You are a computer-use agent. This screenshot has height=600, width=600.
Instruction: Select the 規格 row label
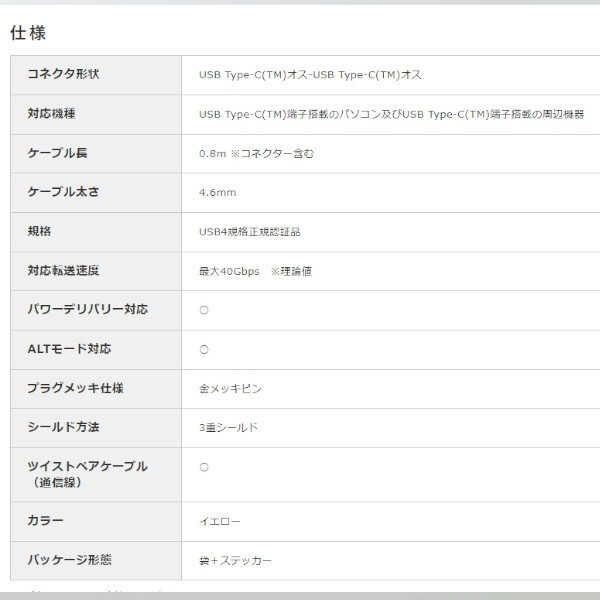[39, 231]
